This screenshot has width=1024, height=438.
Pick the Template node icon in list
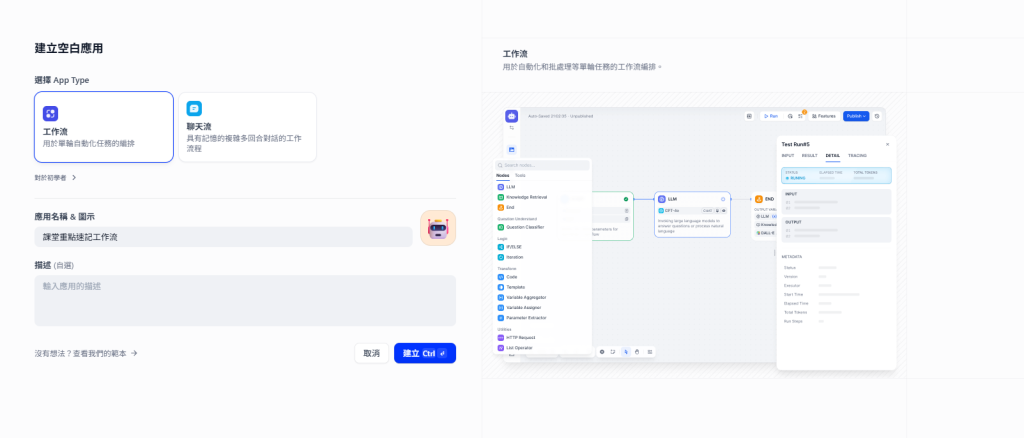[x=501, y=287]
